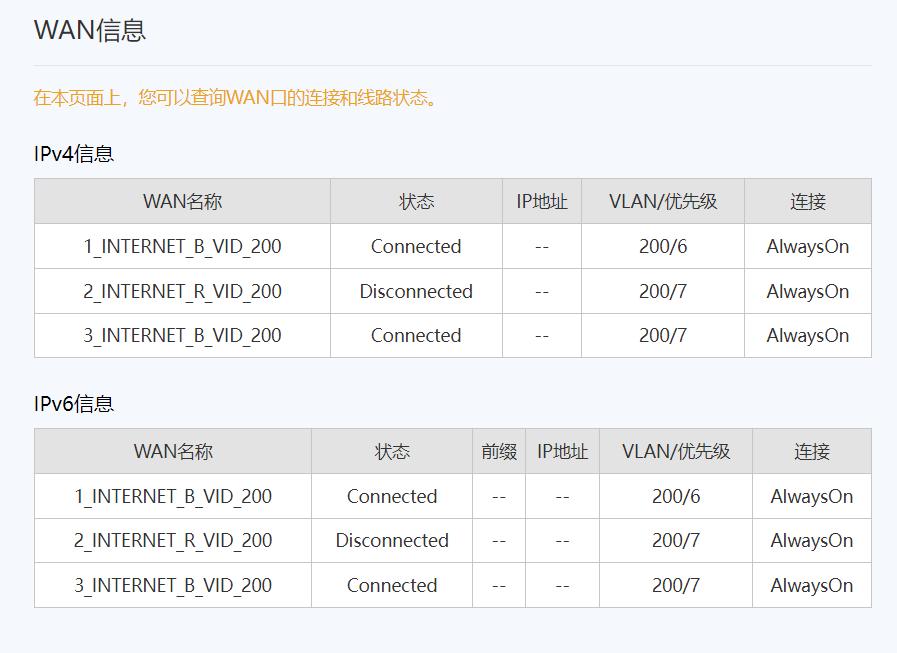Click the 200/6 VLAN value in IPv4 table
897x653 pixels.
(x=663, y=246)
